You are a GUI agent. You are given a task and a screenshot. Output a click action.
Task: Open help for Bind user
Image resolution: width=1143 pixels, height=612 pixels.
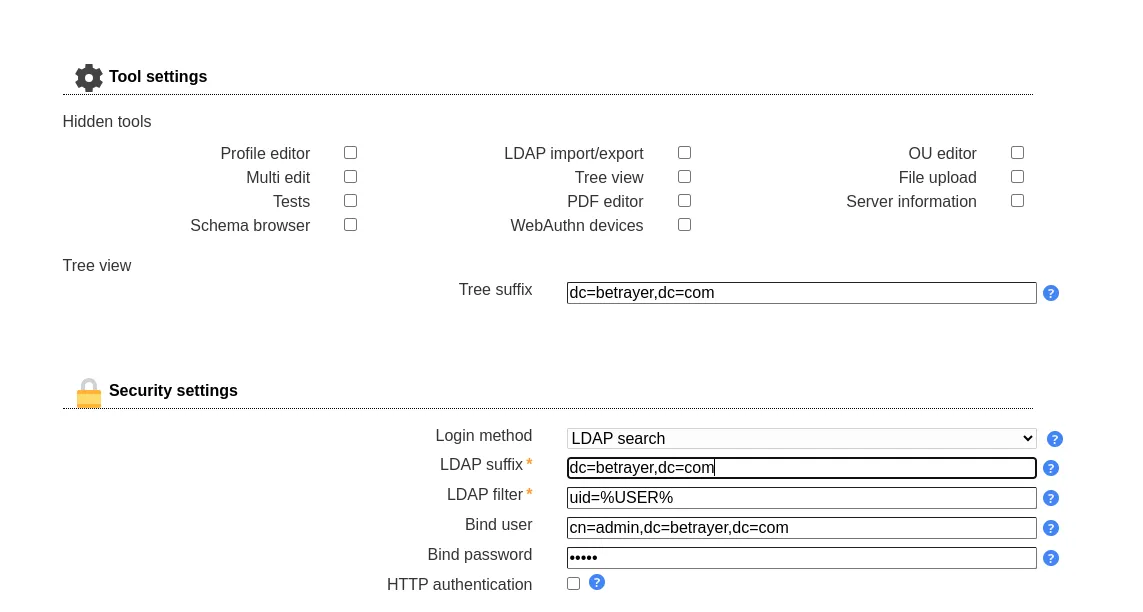click(x=1051, y=528)
